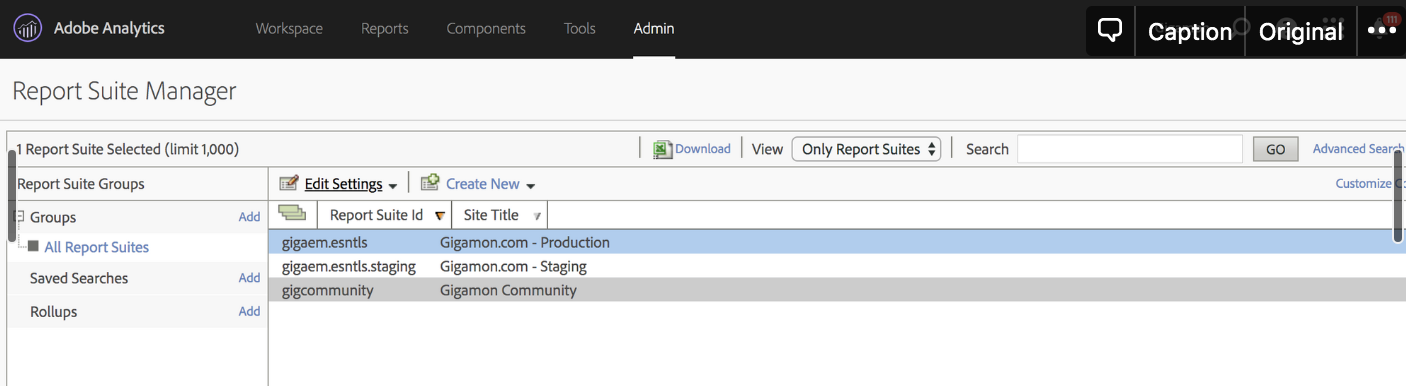Click the Adobe Analytics logo icon
The image size is (1406, 386).
[x=28, y=29]
